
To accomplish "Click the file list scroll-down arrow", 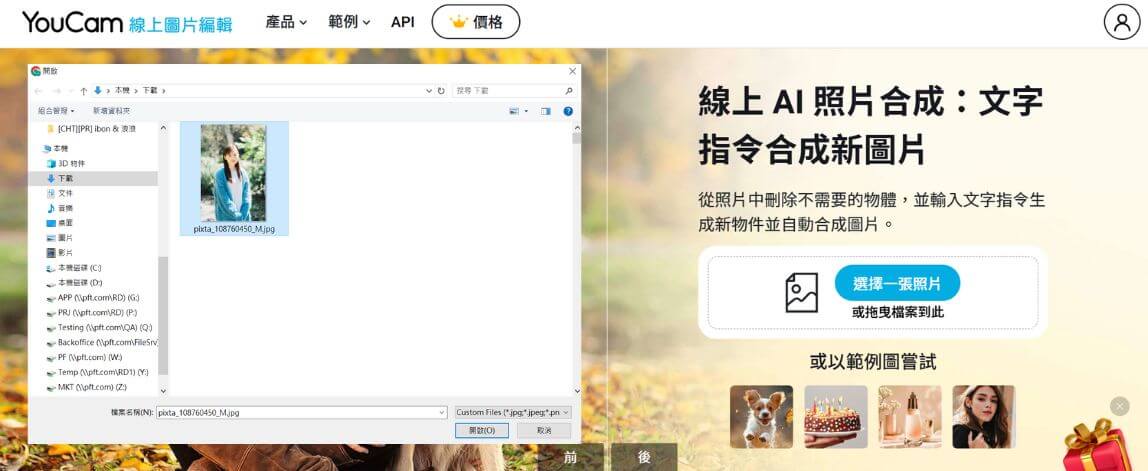I will [576, 392].
